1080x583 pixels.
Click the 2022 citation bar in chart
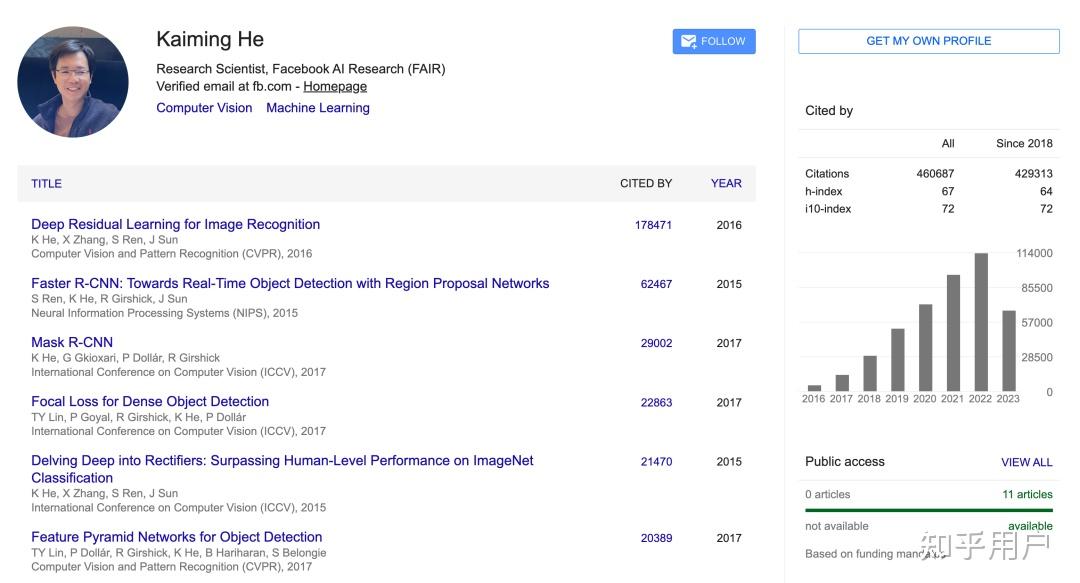[x=981, y=322]
